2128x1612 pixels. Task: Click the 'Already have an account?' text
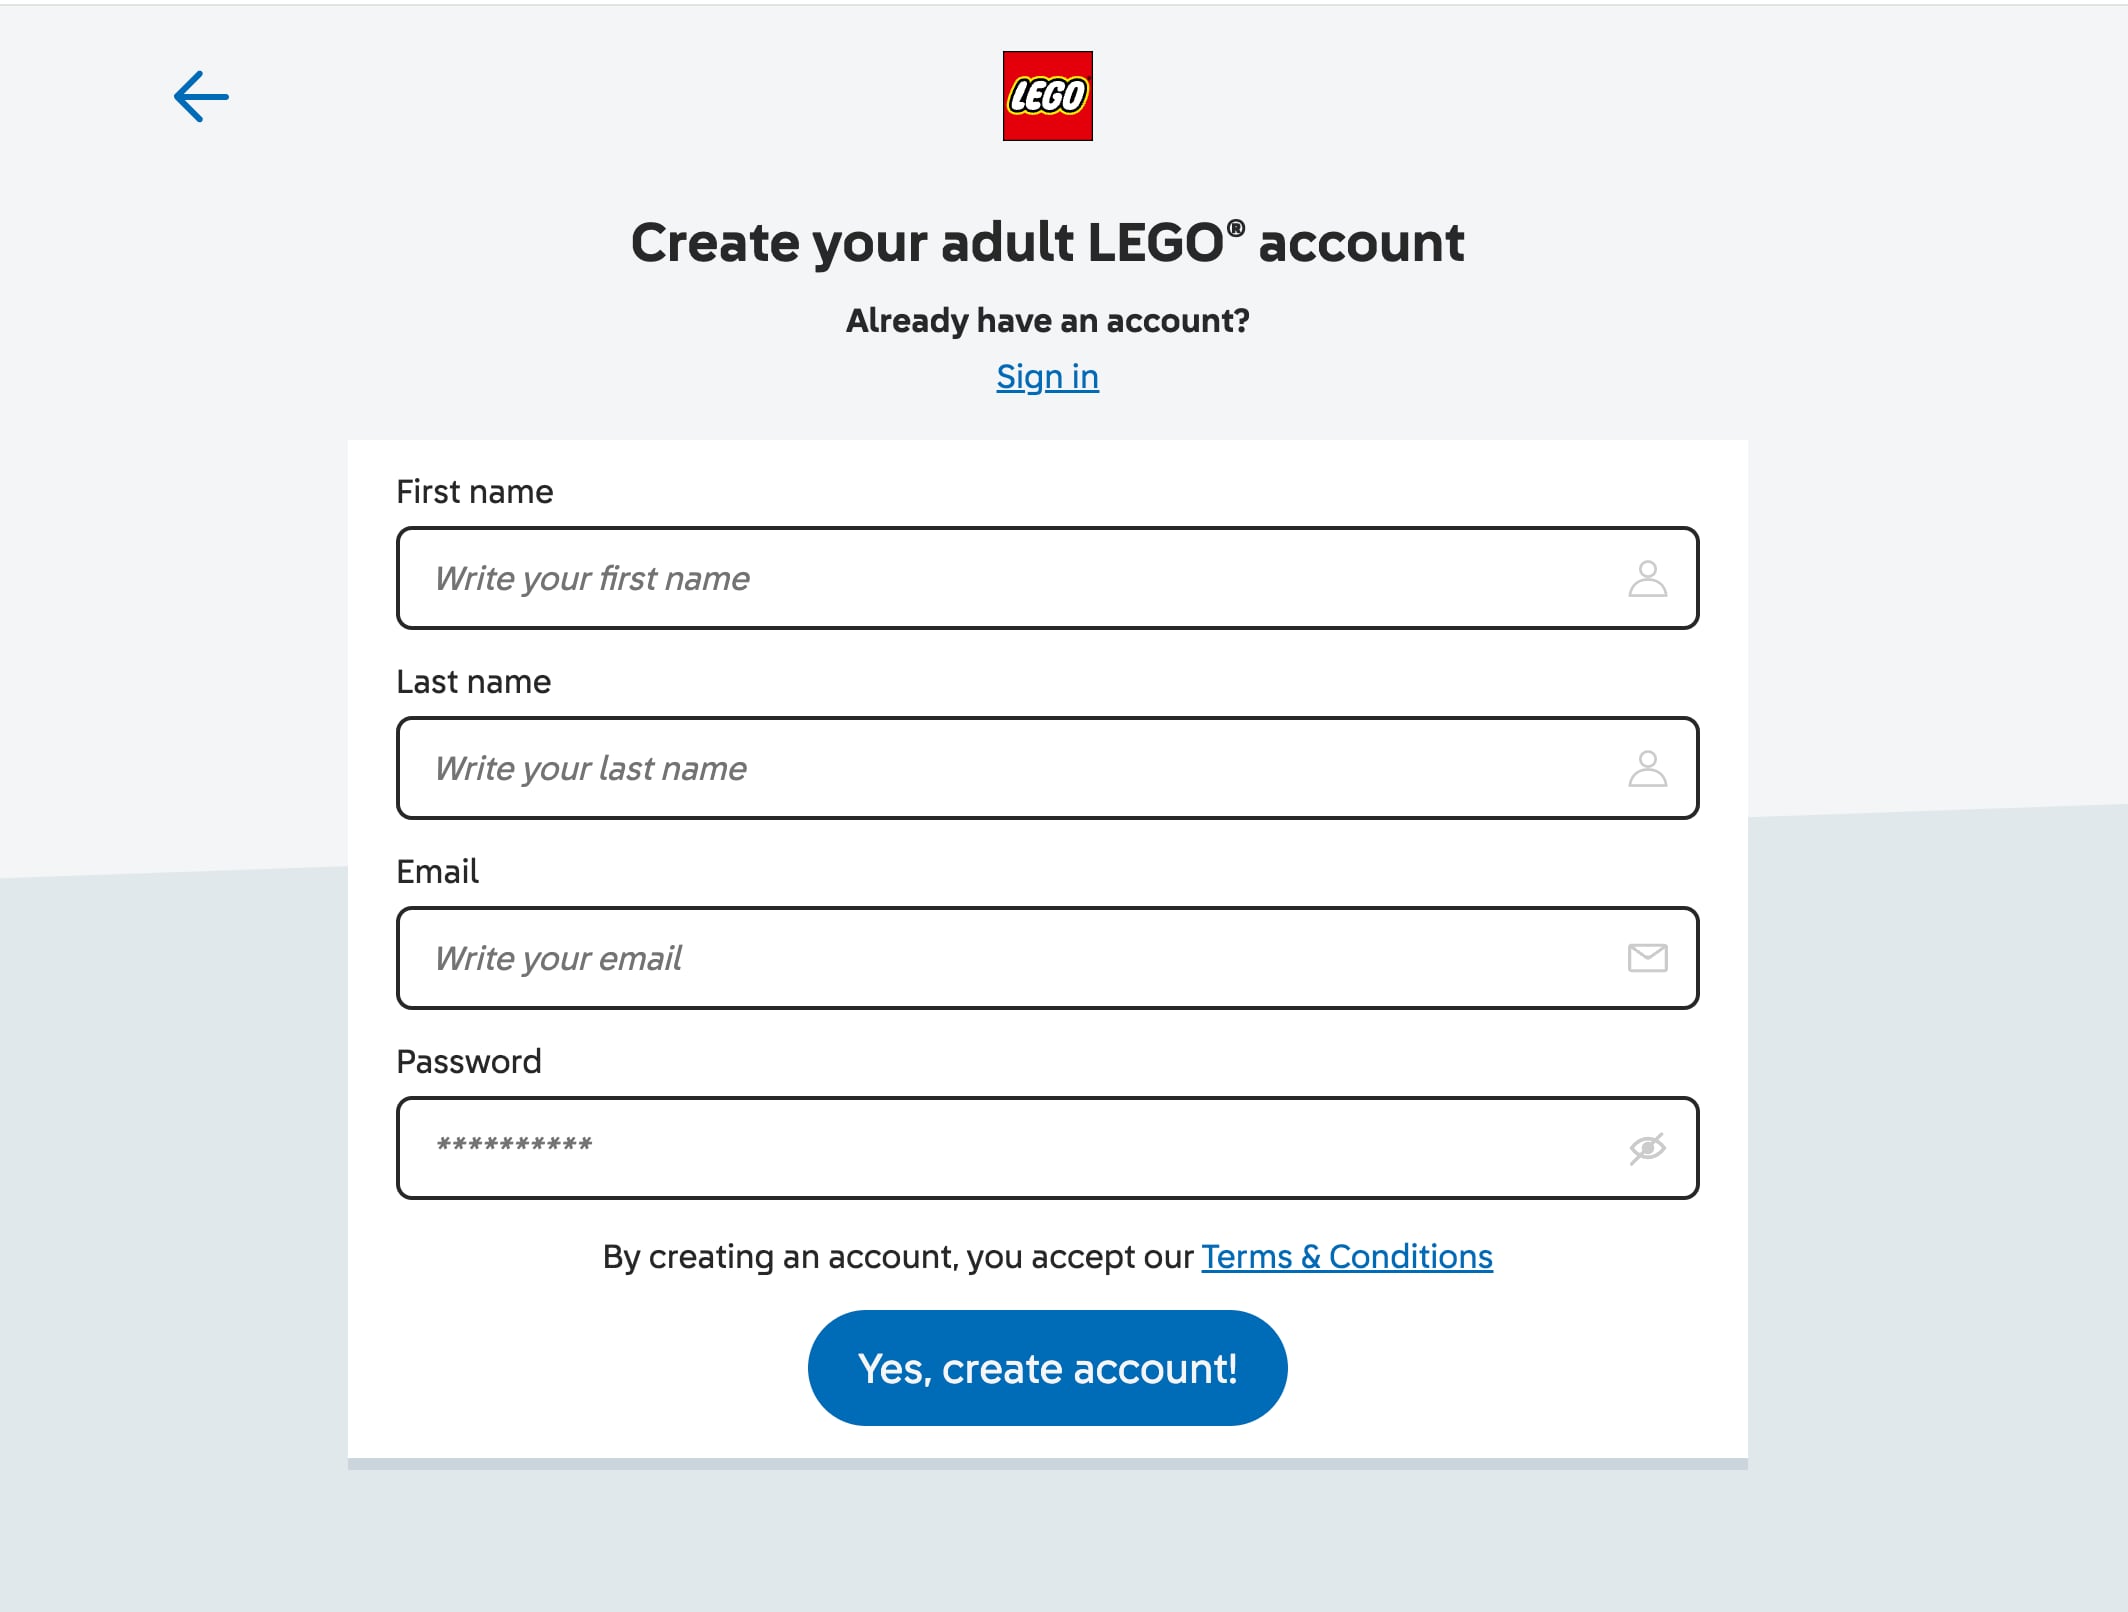click(1046, 321)
